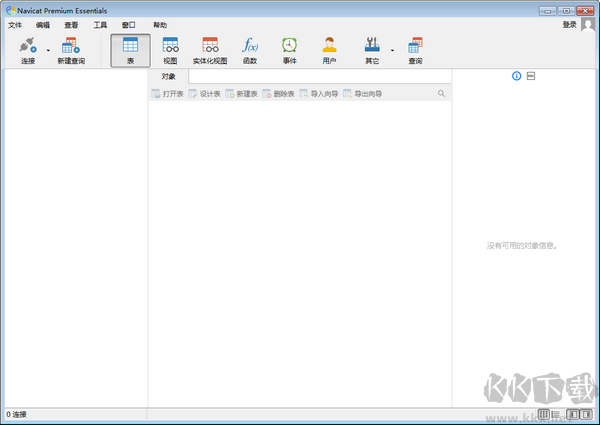Minimize the Navicat window

pyautogui.click(x=548, y=11)
